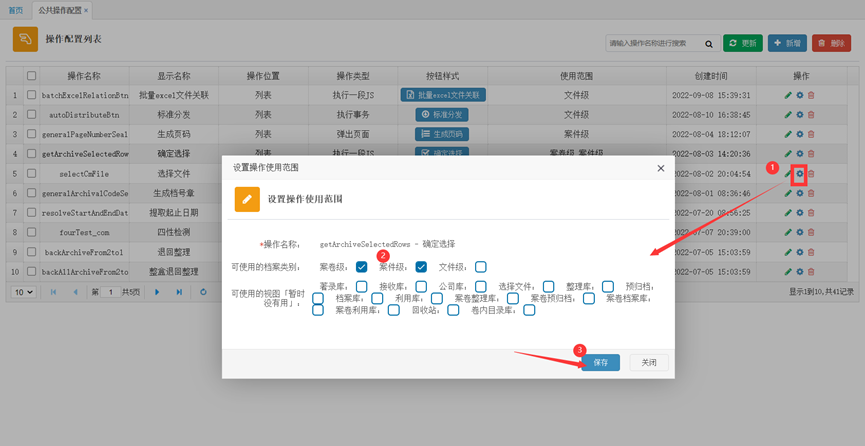This screenshot has width=865, height=446.
Task: Delete the batchExcelRelationBtn row via trash icon
Action: [x=811, y=95]
